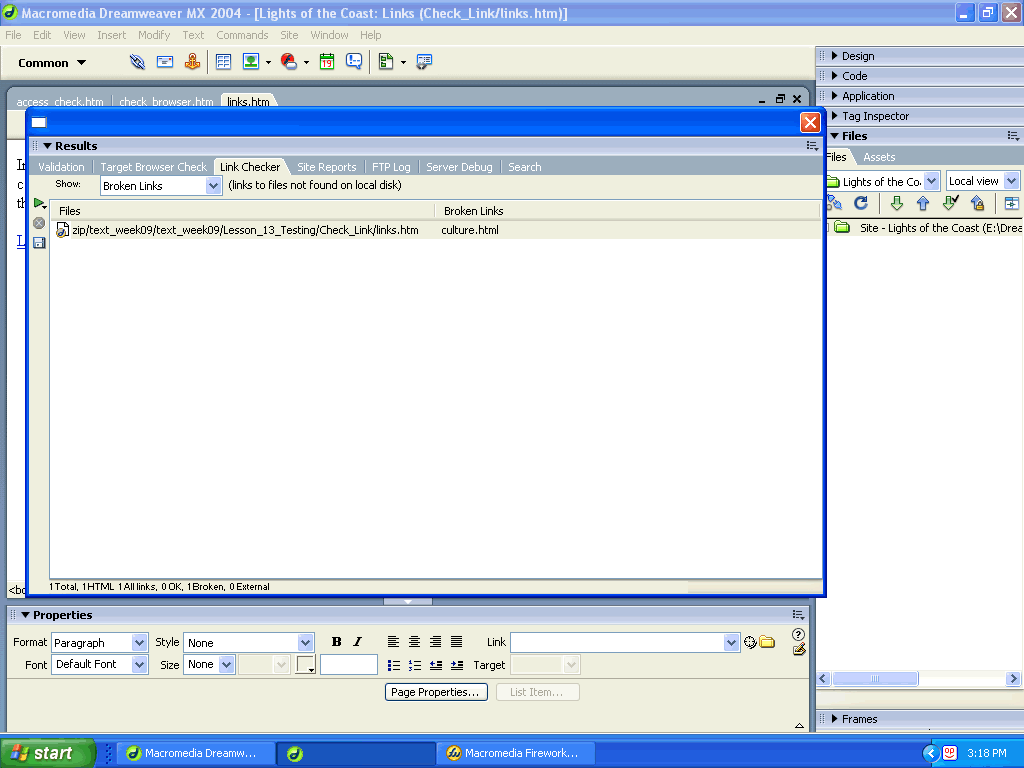Image resolution: width=1024 pixels, height=768 pixels.
Task: Click the Media insert icon
Action: (x=289, y=62)
